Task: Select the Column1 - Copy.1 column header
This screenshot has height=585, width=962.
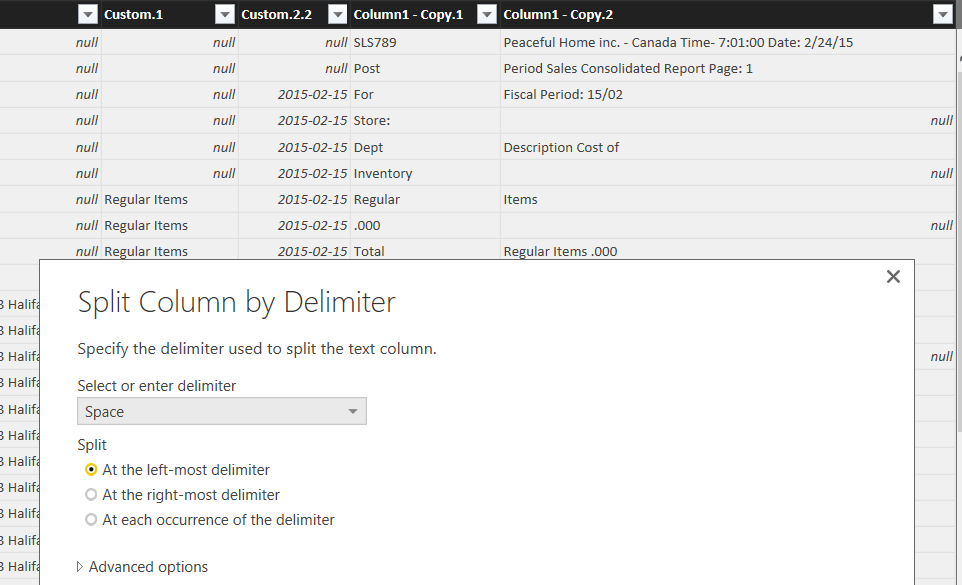Action: click(408, 14)
